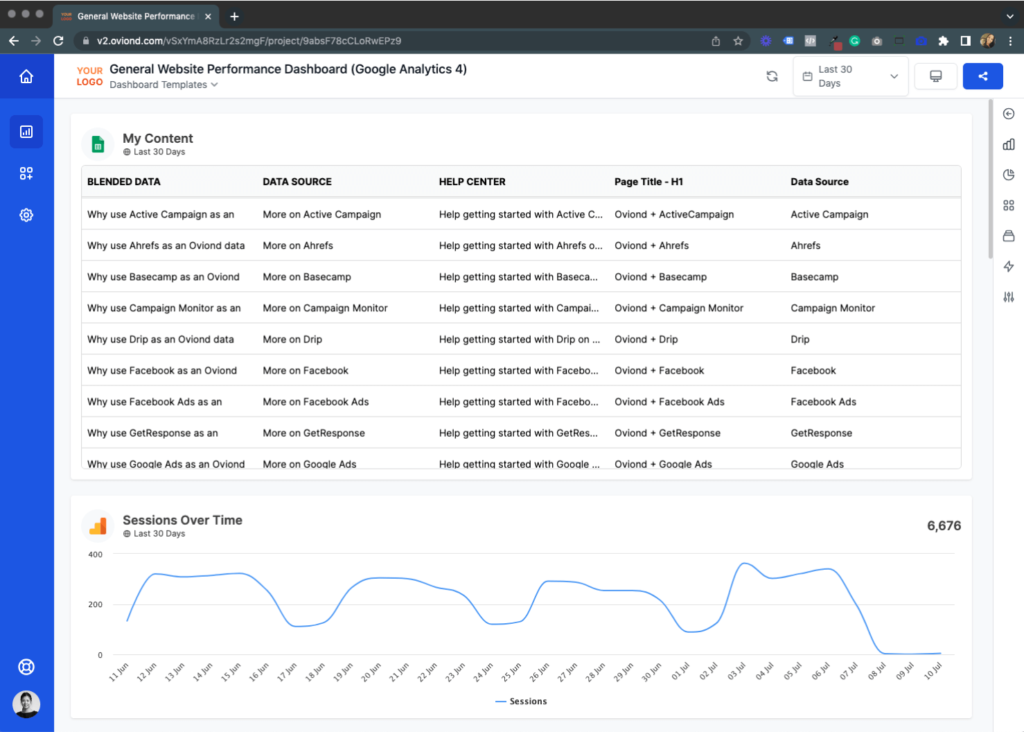Click the blue share dashboard button

pyautogui.click(x=983, y=76)
